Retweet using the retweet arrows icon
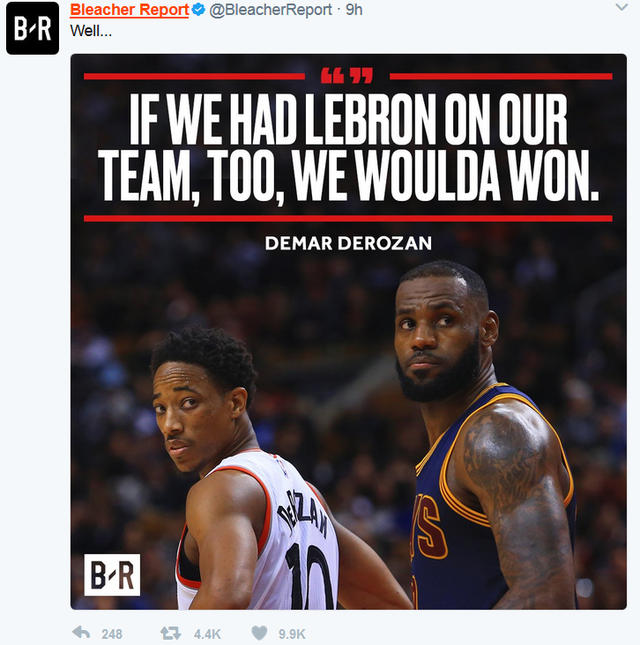Viewport: 640px width, 645px height. pyautogui.click(x=171, y=633)
